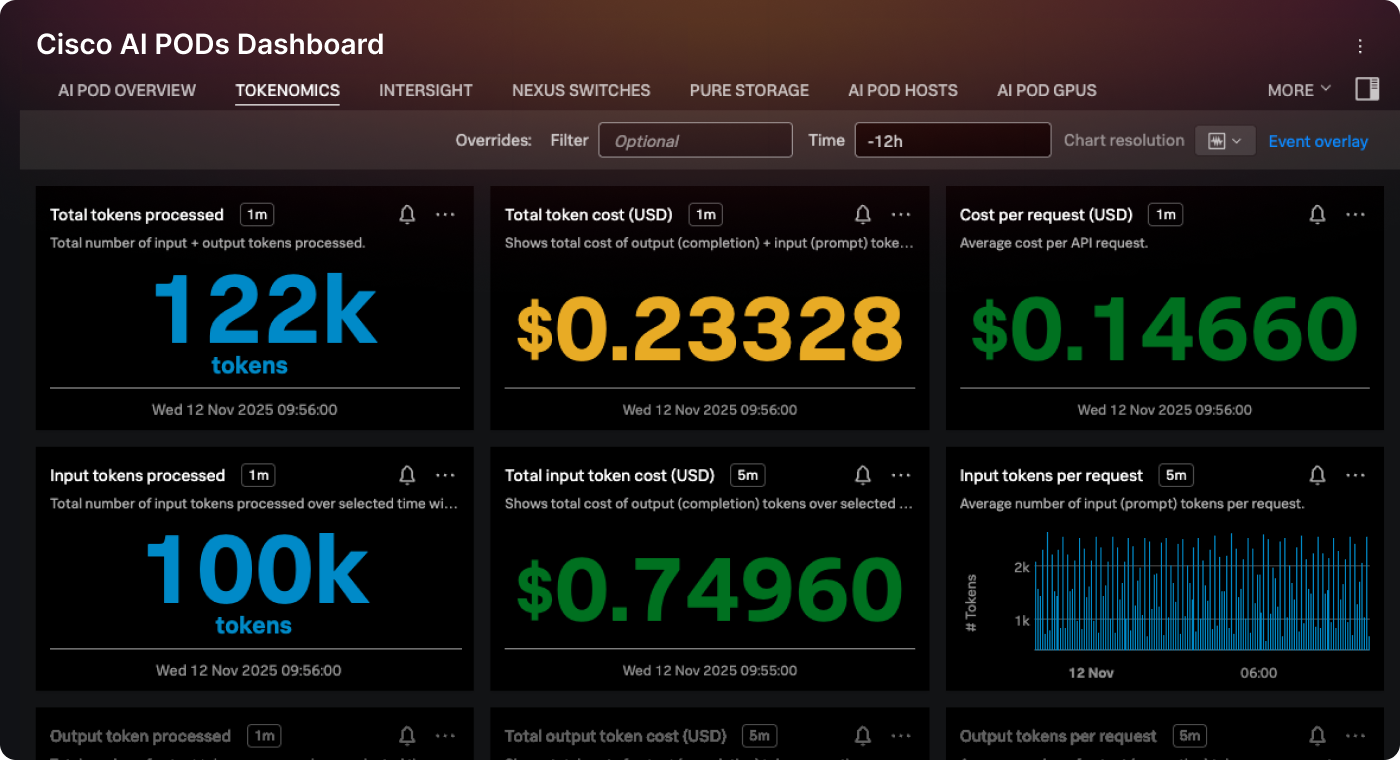The width and height of the screenshot is (1400, 760).
Task: Click the Cisco AI PODs Dashboard title
Action: pos(210,44)
